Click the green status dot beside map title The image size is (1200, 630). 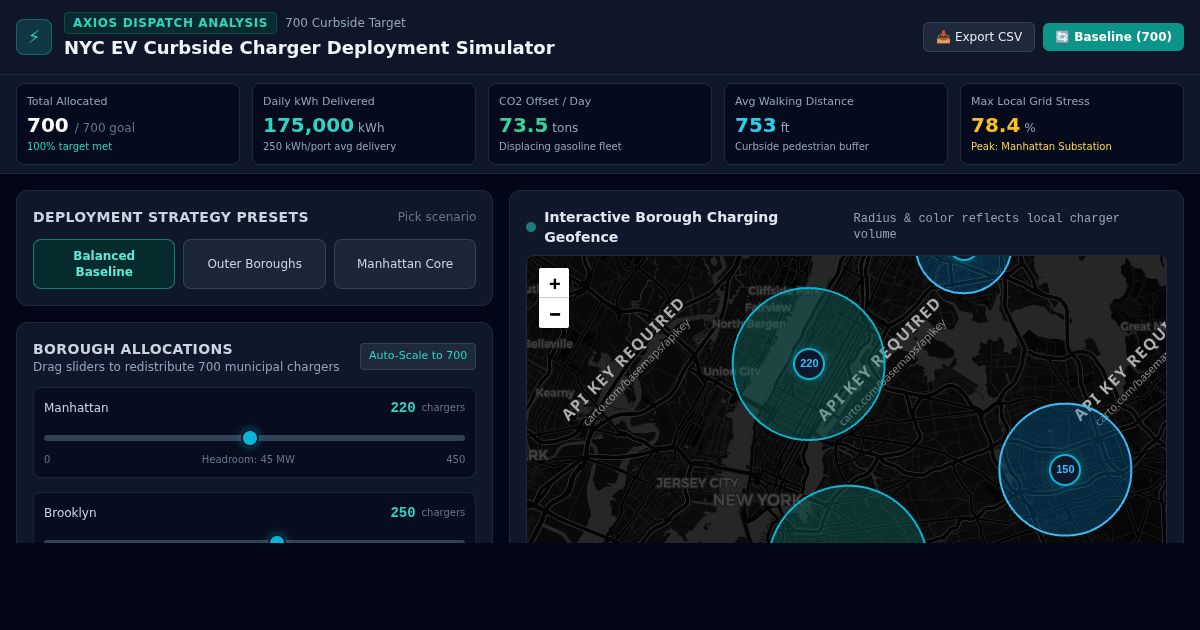tap(531, 227)
